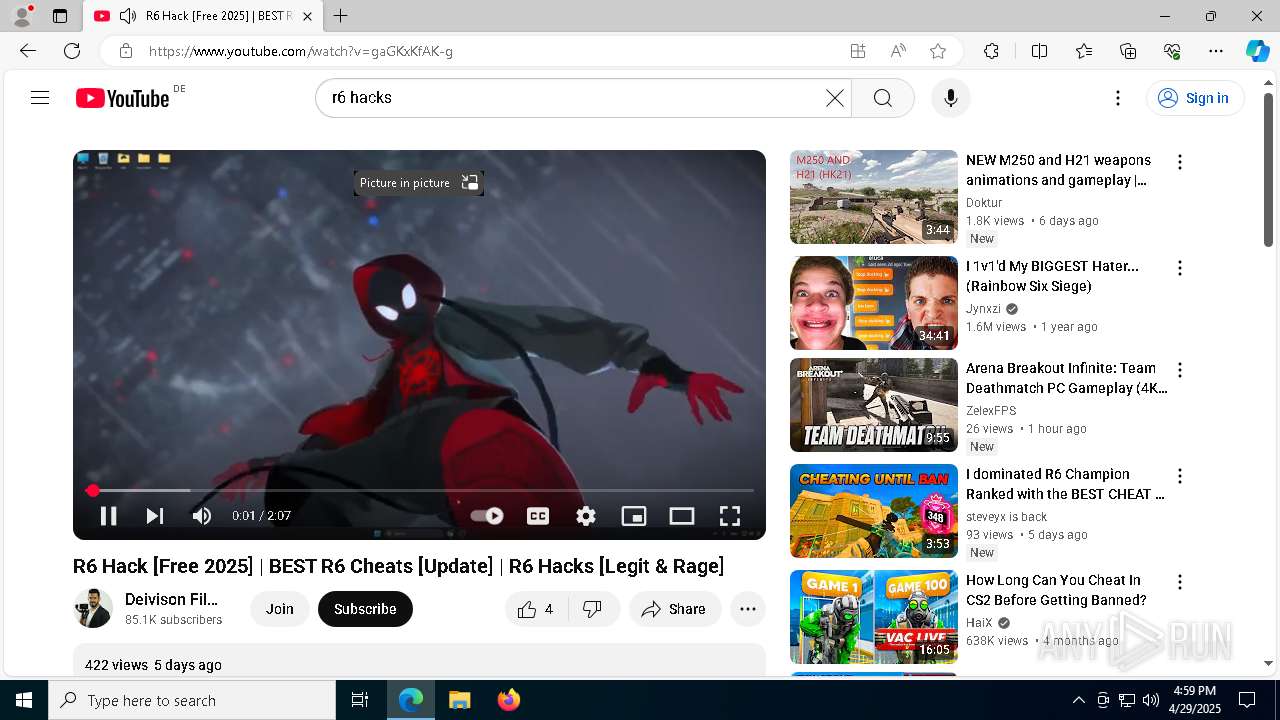Image resolution: width=1280 pixels, height=720 pixels.
Task: Open browser essentials heart icon
Action: tap(1172, 51)
